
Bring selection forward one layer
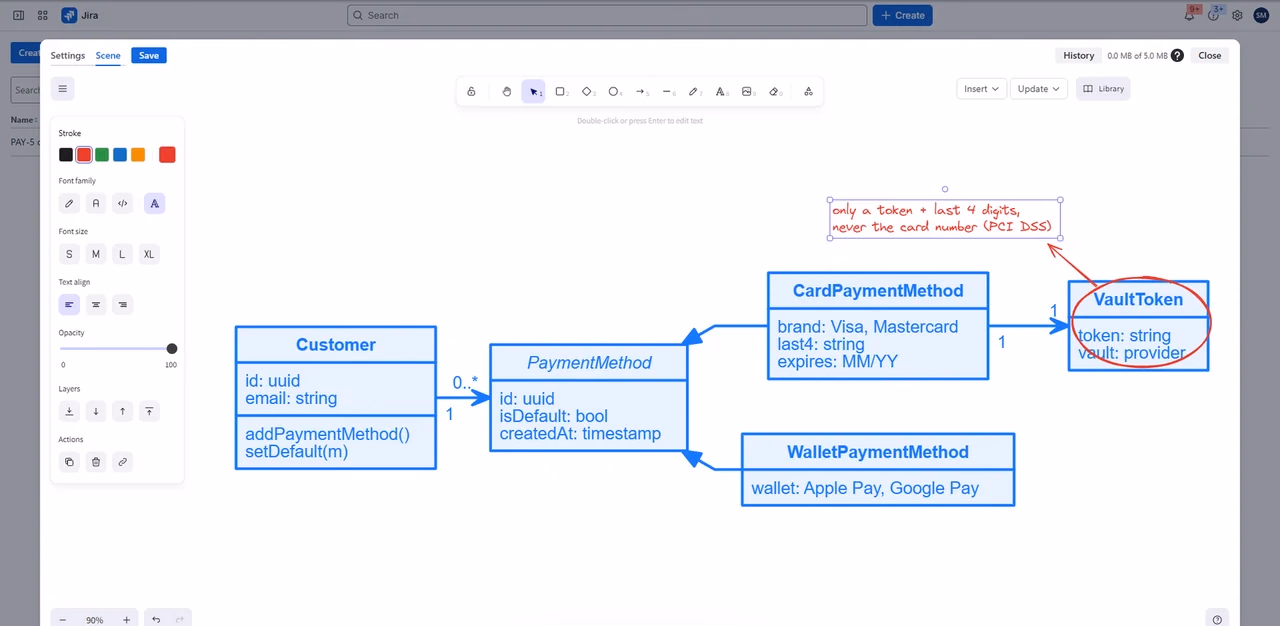point(122,411)
